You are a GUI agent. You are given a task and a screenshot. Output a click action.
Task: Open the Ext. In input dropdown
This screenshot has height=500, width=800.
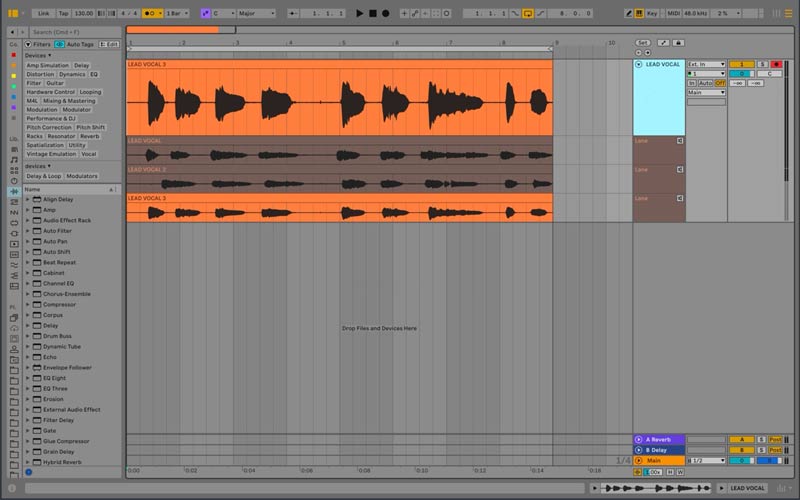(x=706, y=64)
